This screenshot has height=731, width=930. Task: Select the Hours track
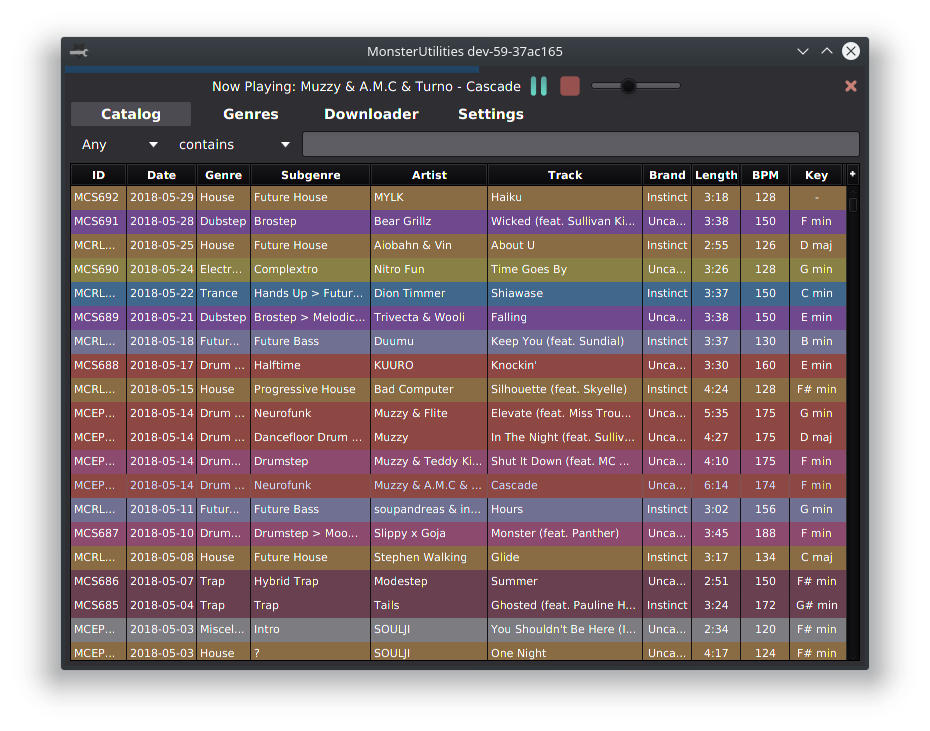(x=565, y=510)
